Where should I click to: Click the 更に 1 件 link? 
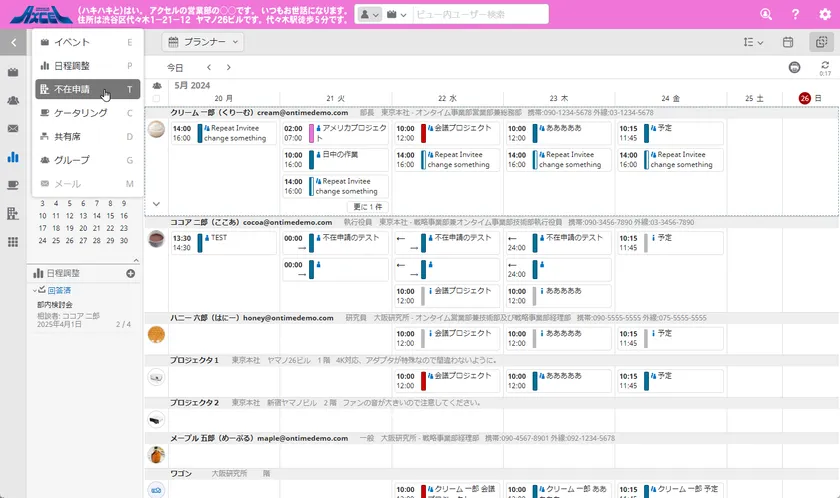click(x=368, y=206)
